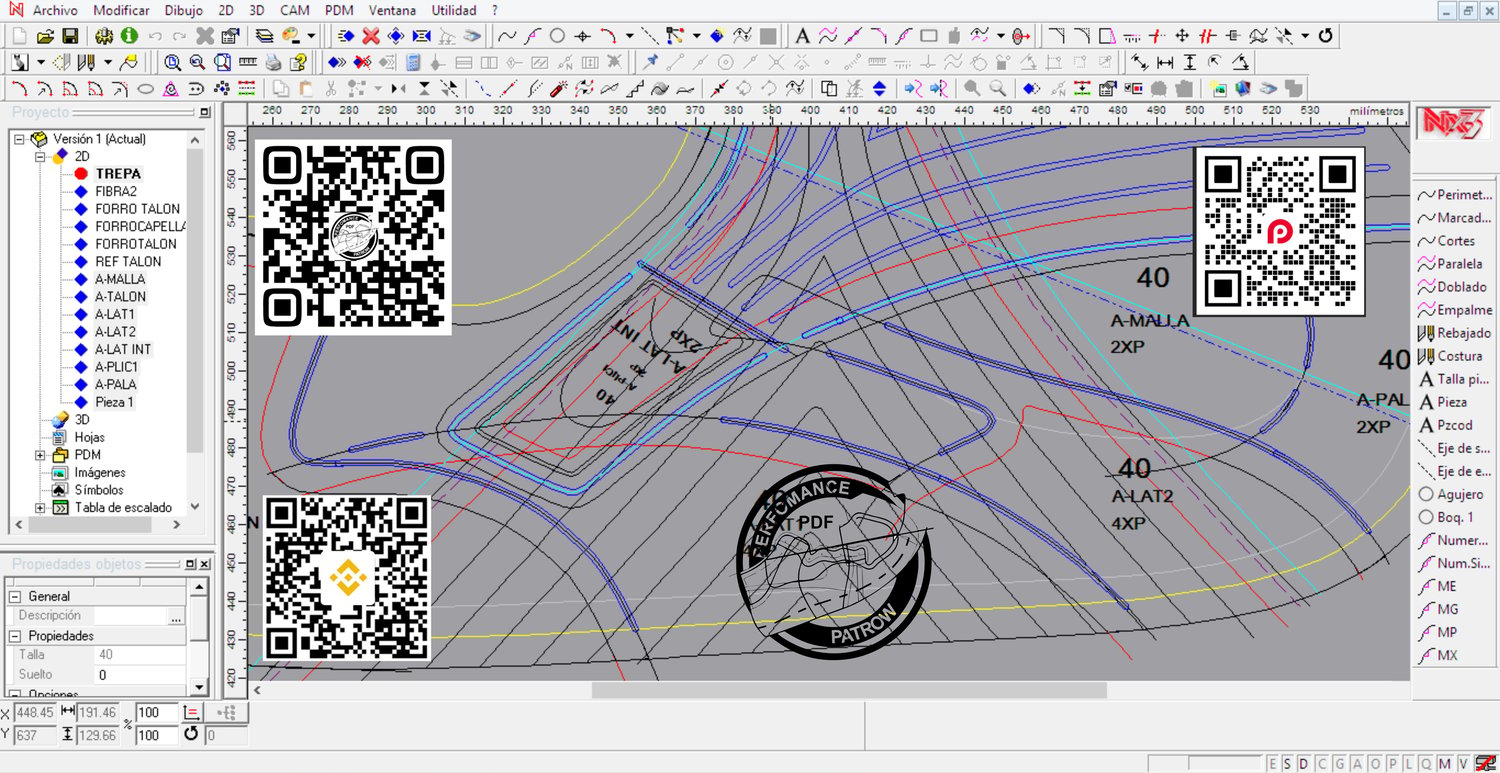Click the horizontal dimension measure icon

1164,62
